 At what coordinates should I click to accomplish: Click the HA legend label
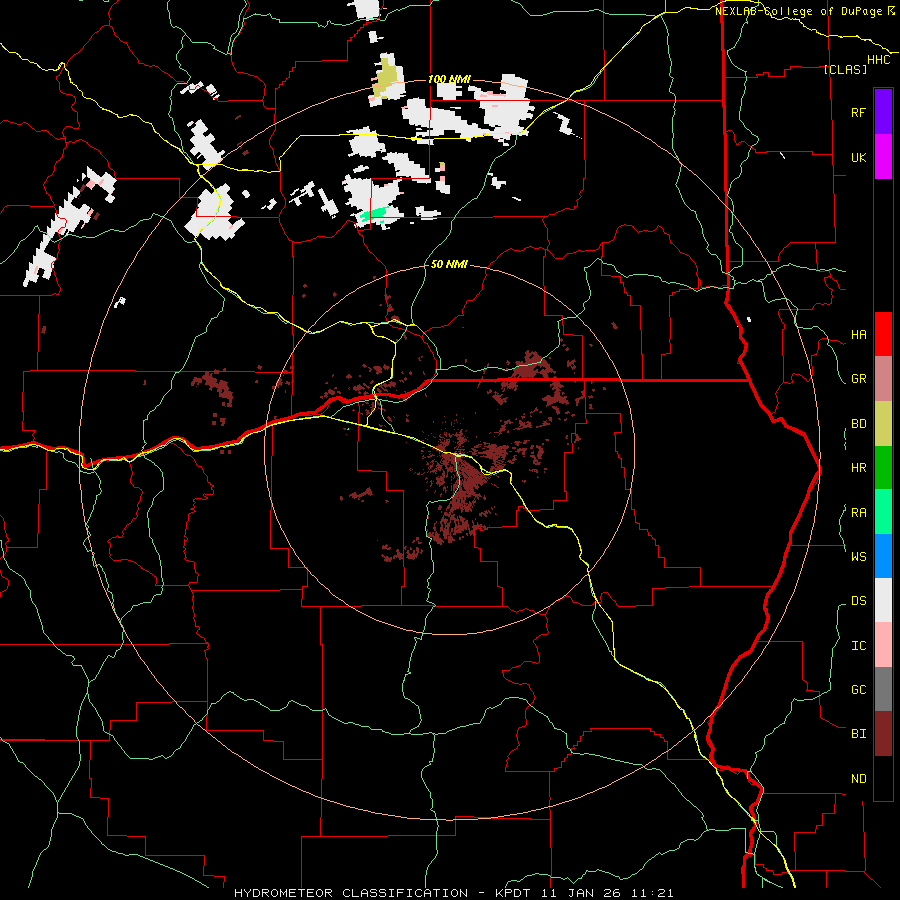(x=858, y=334)
